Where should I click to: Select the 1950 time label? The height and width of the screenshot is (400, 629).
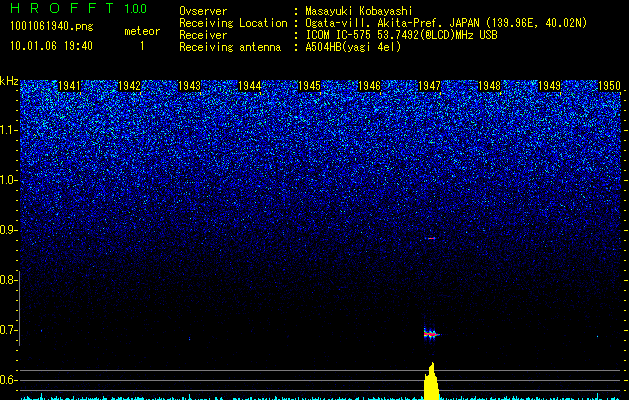tap(609, 86)
